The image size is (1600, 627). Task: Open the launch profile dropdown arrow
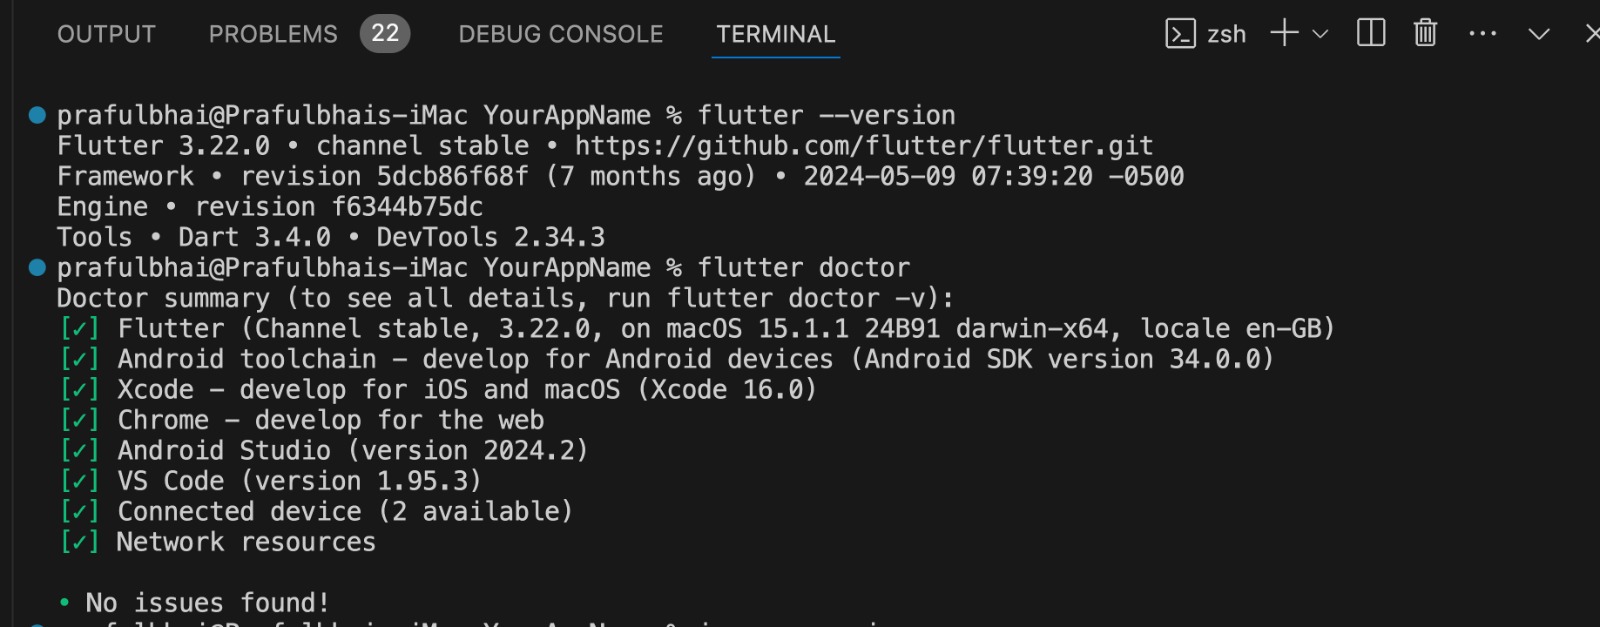pyautogui.click(x=1320, y=34)
